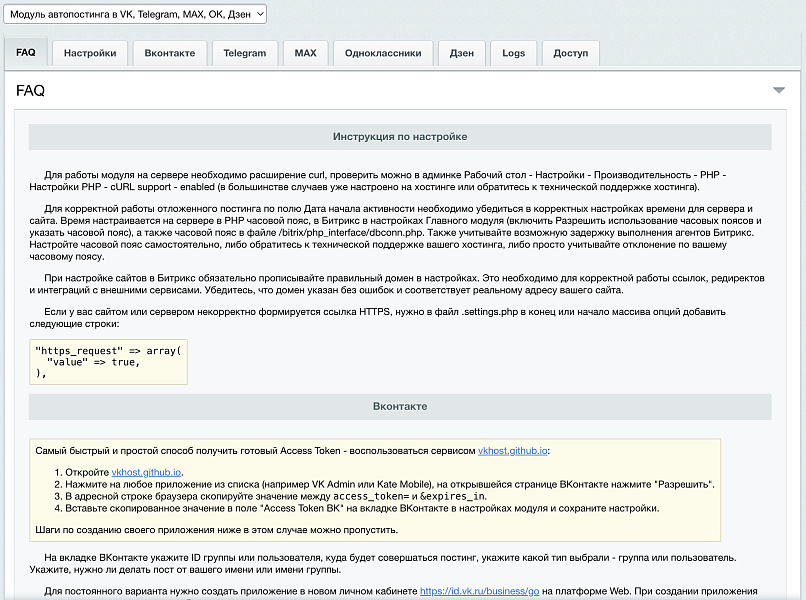Open the Одноклассники tab
The height and width of the screenshot is (600, 806).
(383, 53)
